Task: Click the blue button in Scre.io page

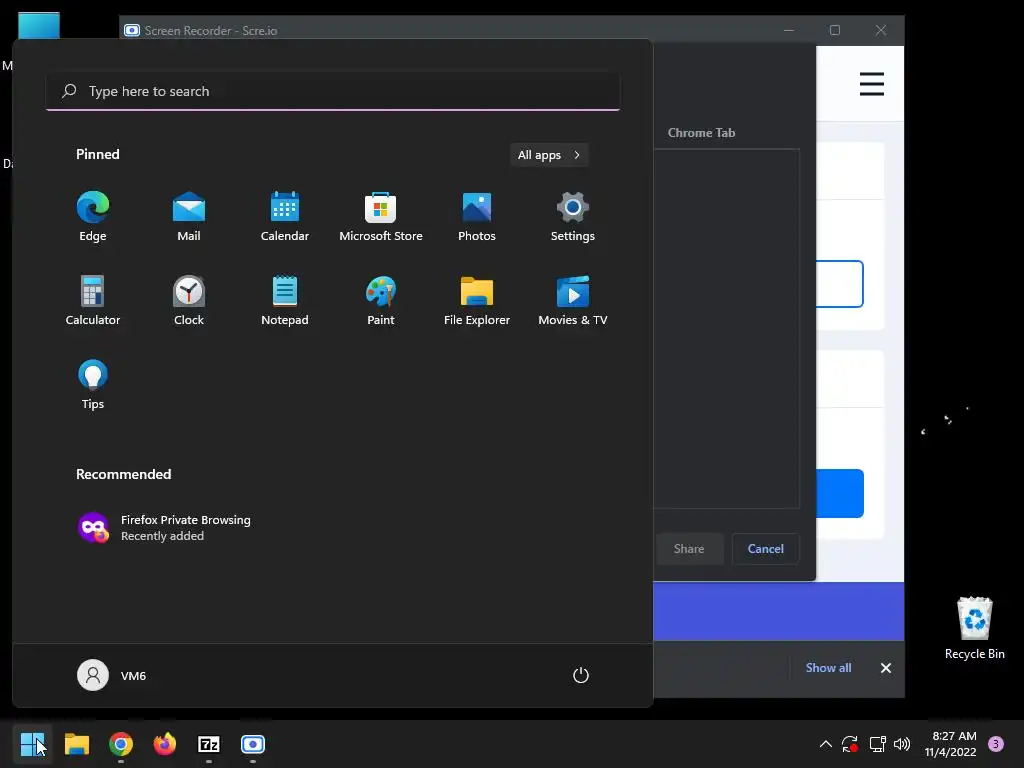Action: pos(840,493)
